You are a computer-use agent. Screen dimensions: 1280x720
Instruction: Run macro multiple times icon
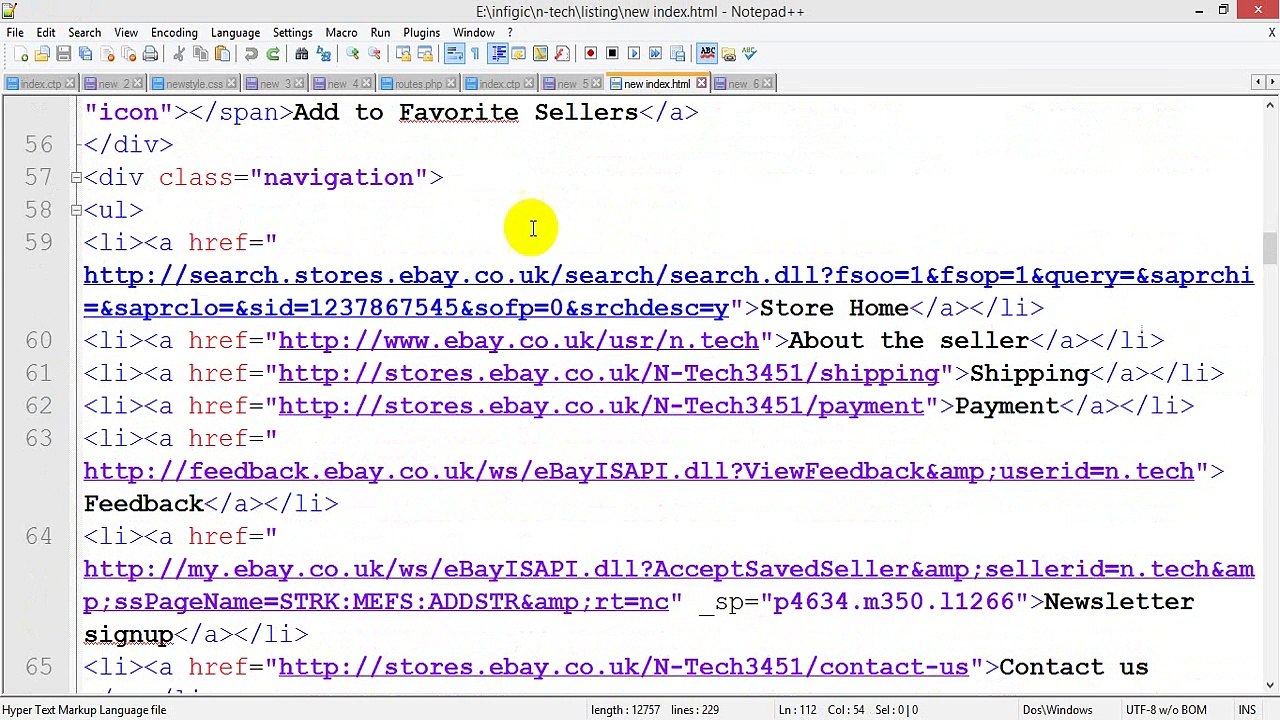pos(655,54)
